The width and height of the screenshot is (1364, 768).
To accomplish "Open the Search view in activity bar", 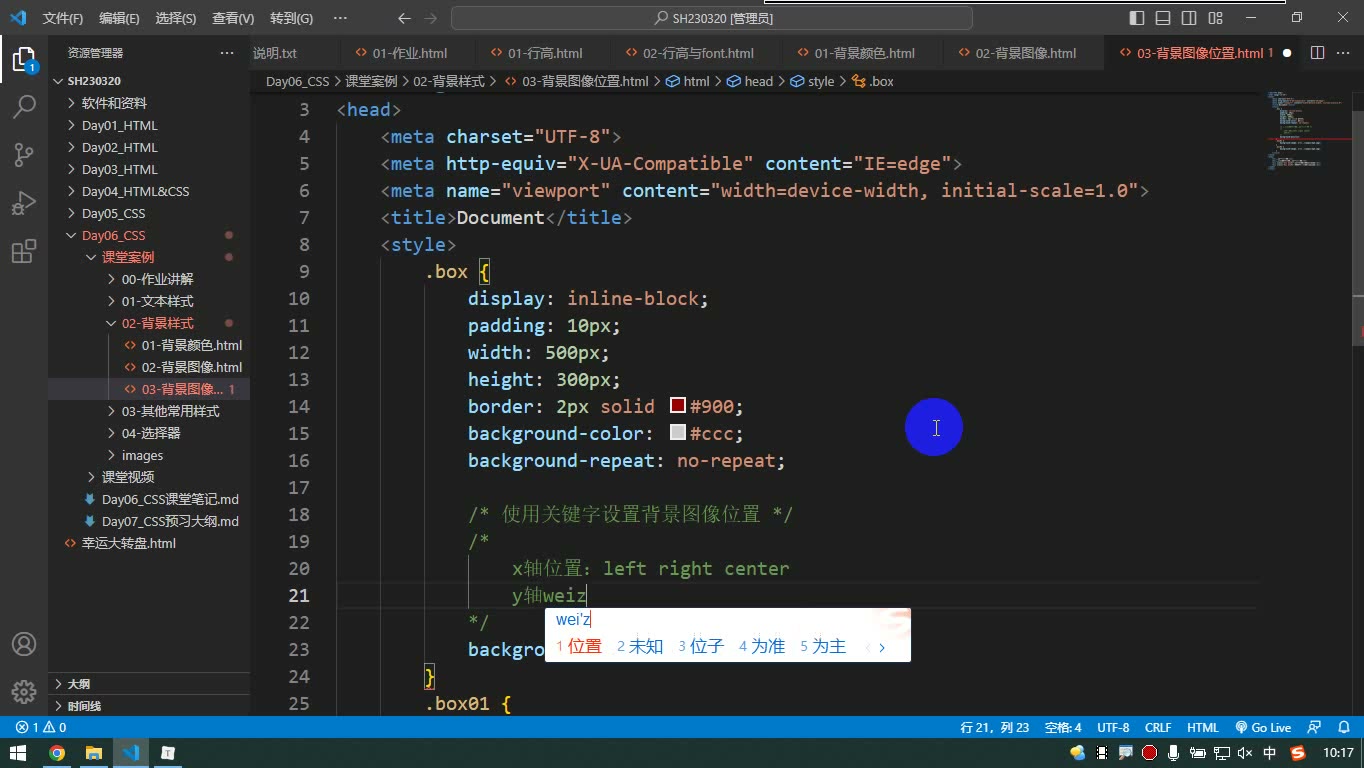I will (x=24, y=106).
